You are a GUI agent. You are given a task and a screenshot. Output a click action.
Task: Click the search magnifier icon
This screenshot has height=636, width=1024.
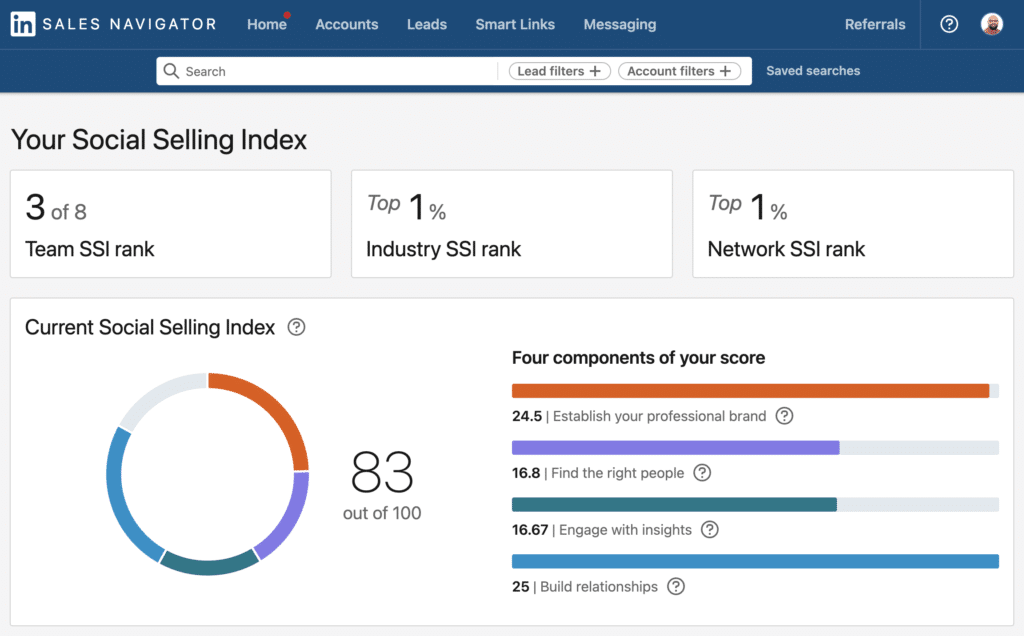(171, 71)
